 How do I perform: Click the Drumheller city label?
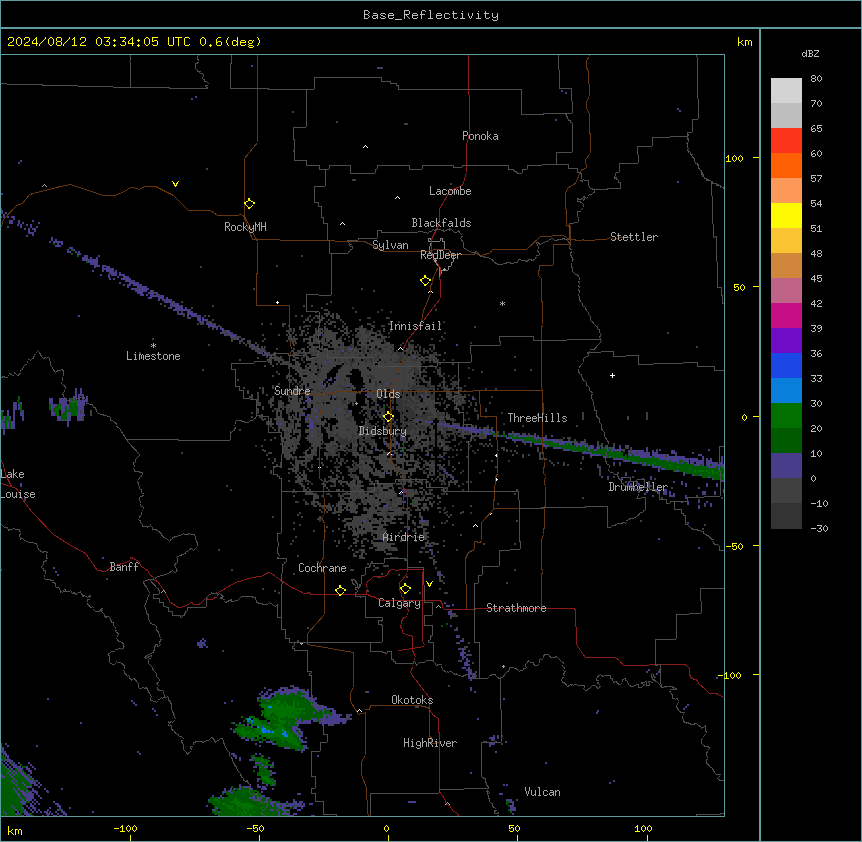(638, 487)
